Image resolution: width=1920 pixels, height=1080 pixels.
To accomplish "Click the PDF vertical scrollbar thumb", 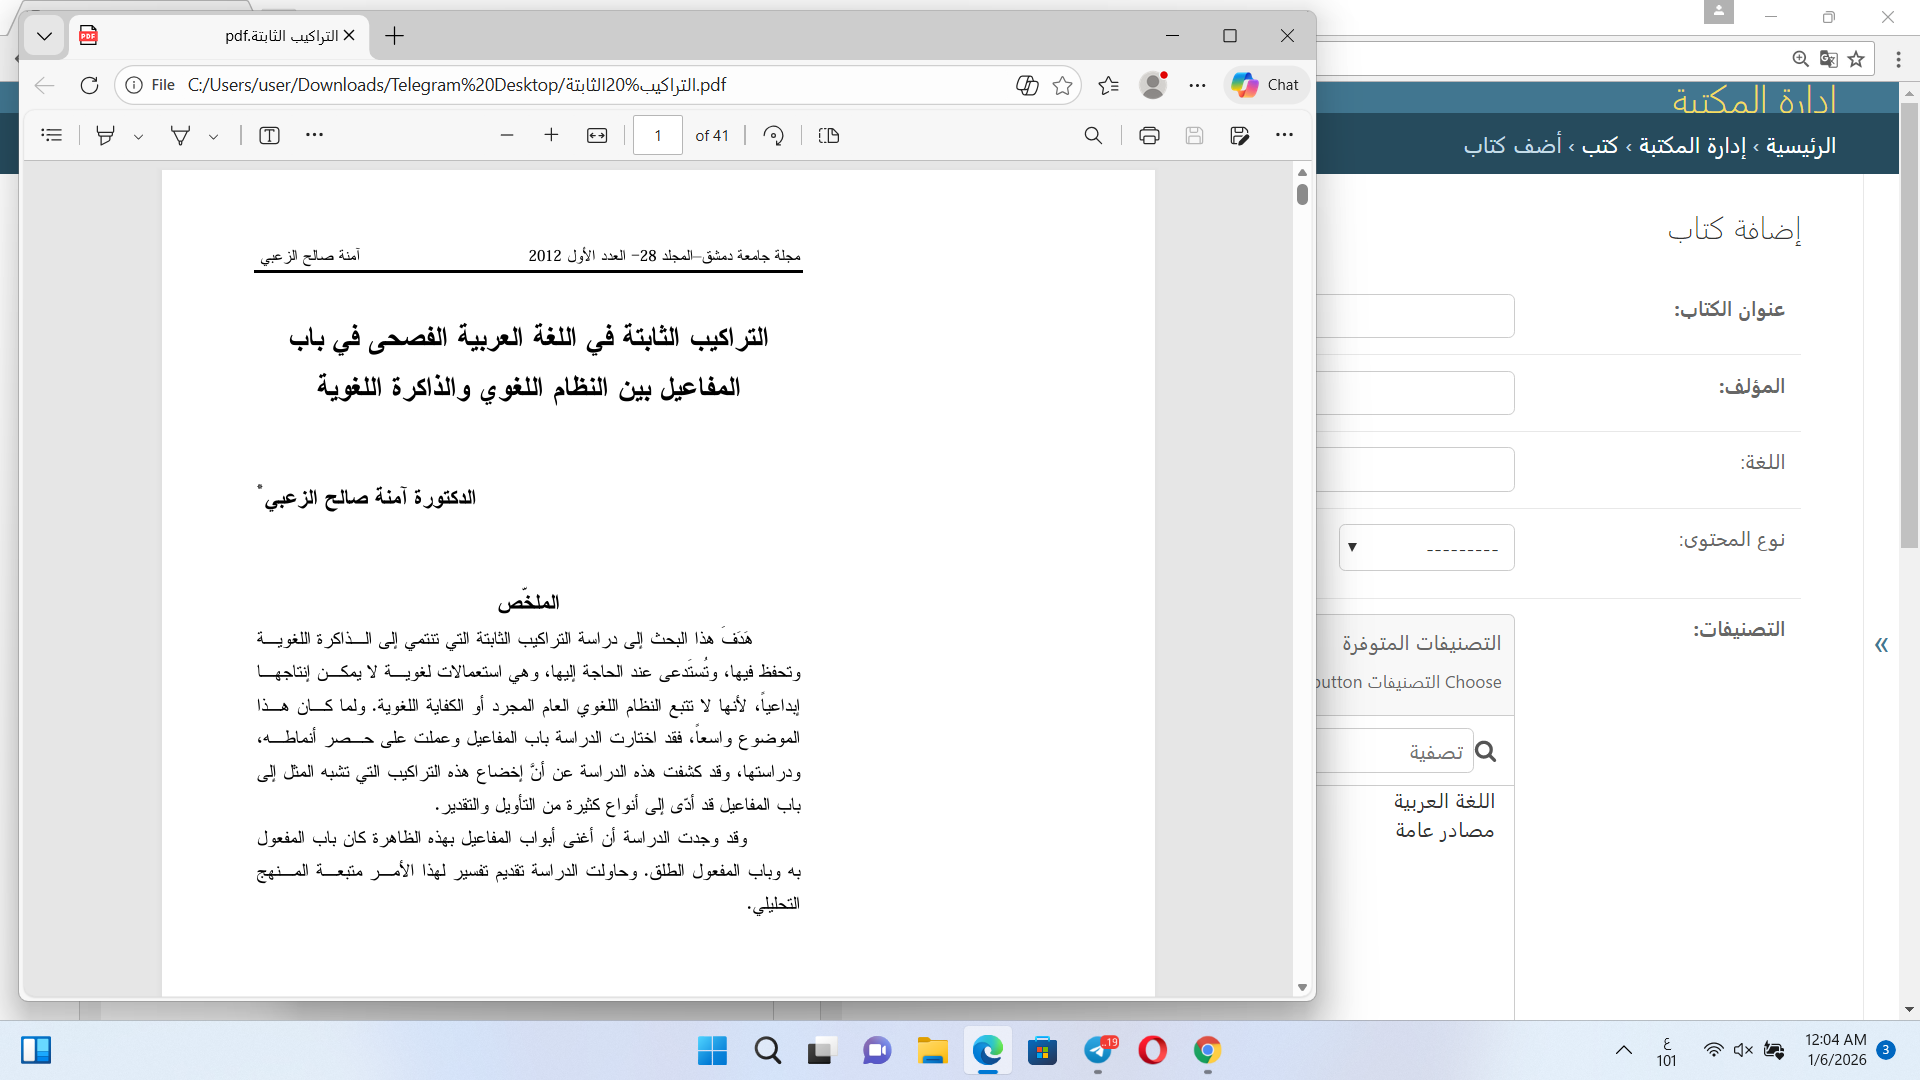I will [x=1302, y=194].
